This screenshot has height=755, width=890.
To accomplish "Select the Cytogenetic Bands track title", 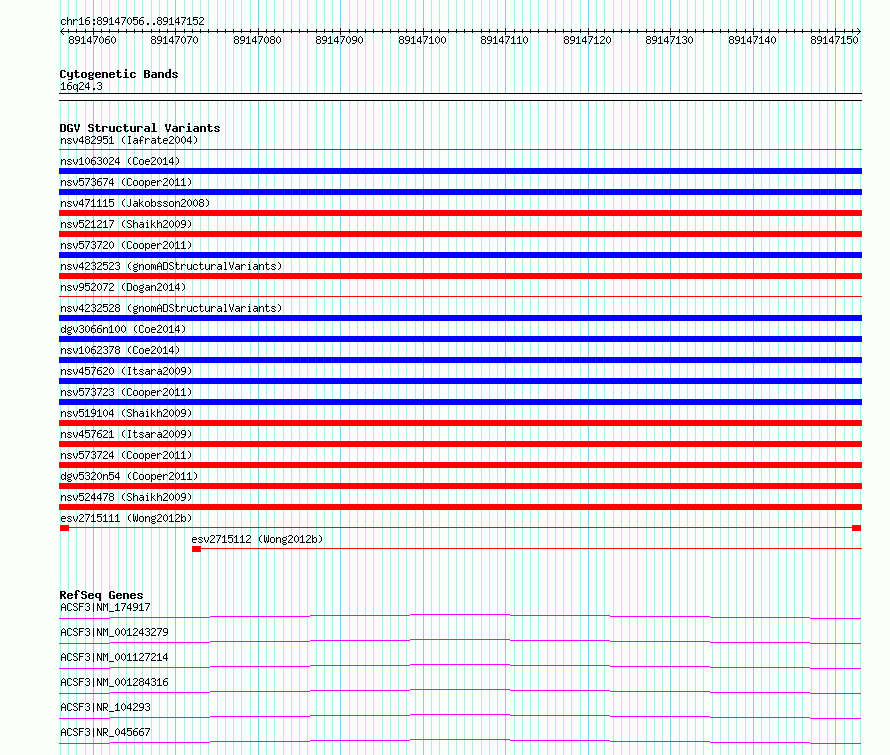I will pyautogui.click(x=119, y=74).
